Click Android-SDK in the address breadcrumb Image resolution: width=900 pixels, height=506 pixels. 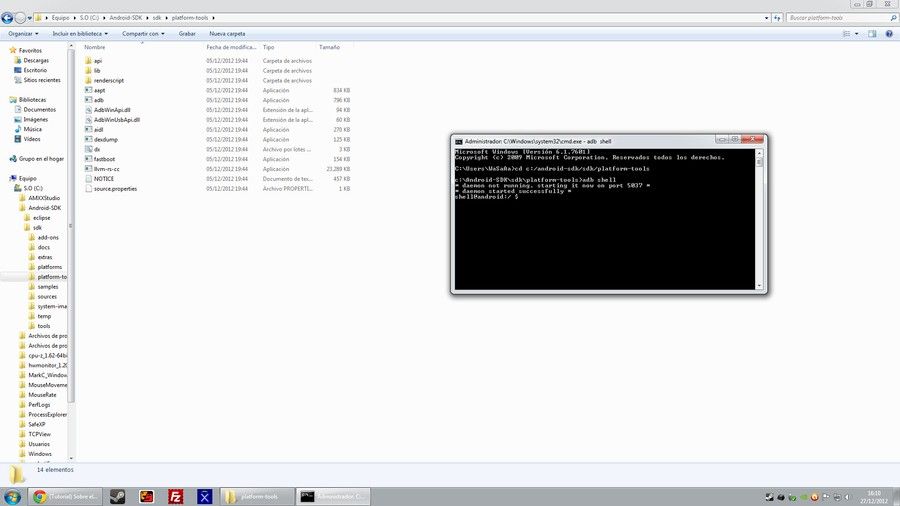point(125,18)
